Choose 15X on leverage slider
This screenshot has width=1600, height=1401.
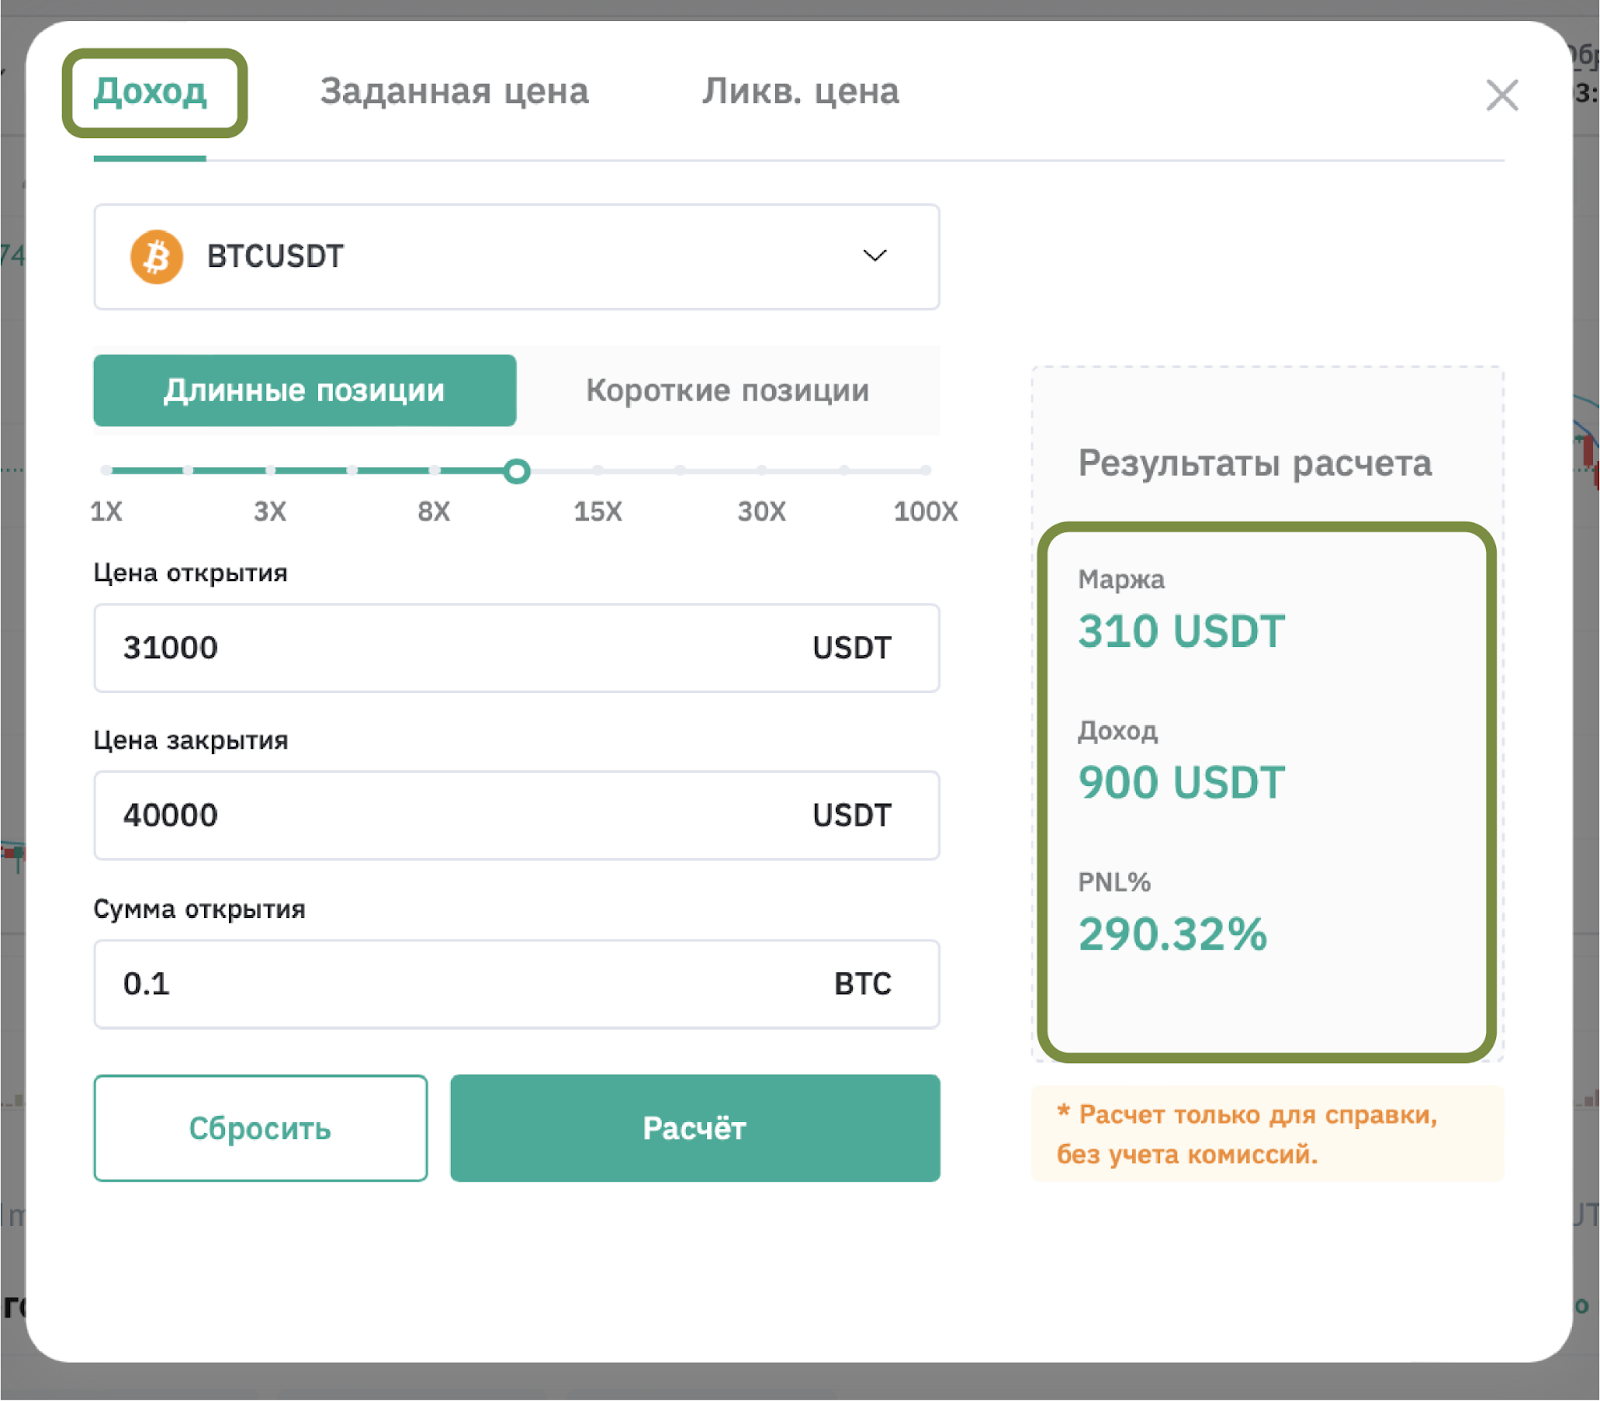(598, 470)
